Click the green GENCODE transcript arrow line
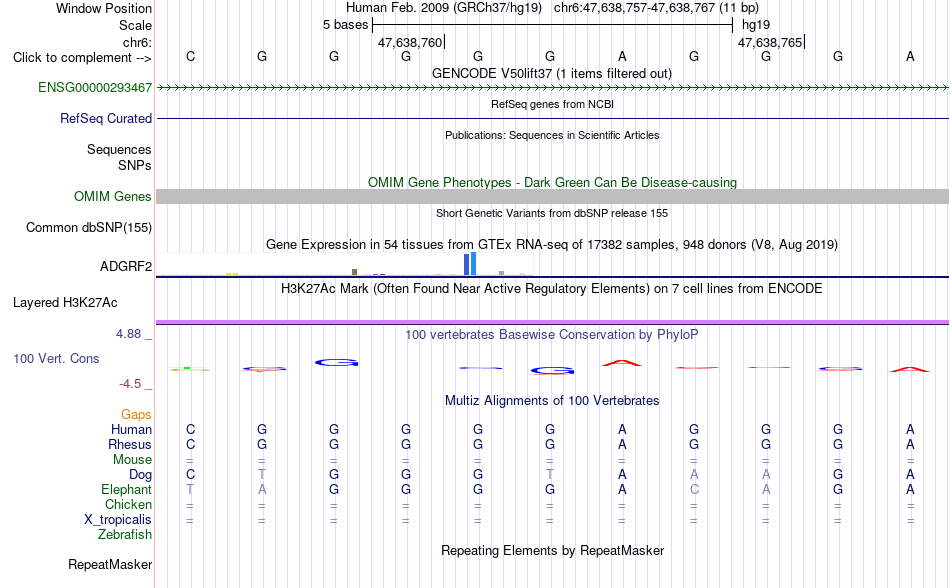Viewport: 950px width, 588px height. tap(552, 88)
